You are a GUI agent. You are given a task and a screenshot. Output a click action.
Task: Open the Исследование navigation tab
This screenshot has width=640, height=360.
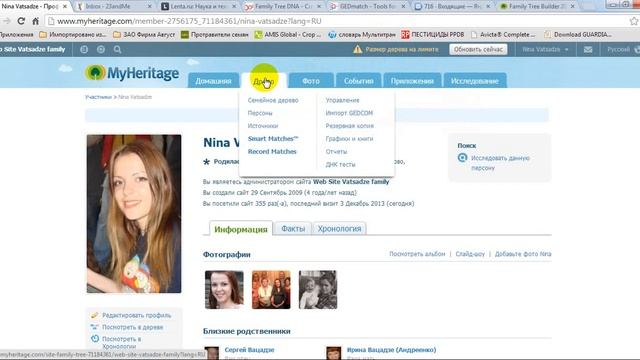(x=475, y=81)
